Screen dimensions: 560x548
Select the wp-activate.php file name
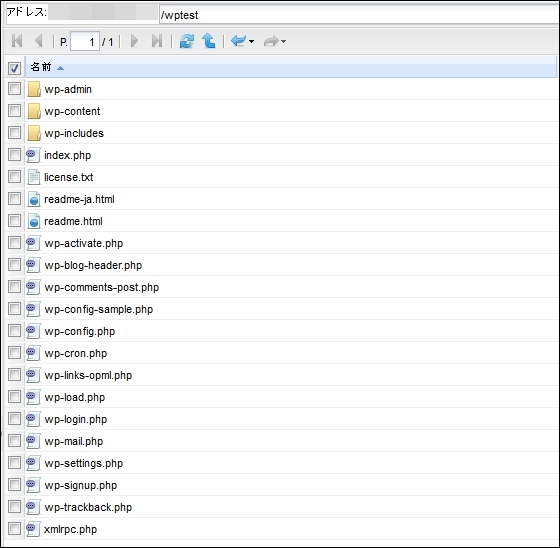click(x=84, y=244)
